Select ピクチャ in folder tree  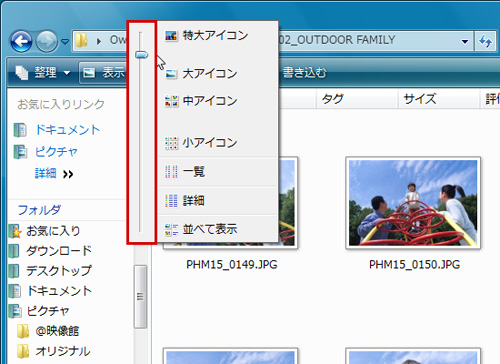(48, 311)
